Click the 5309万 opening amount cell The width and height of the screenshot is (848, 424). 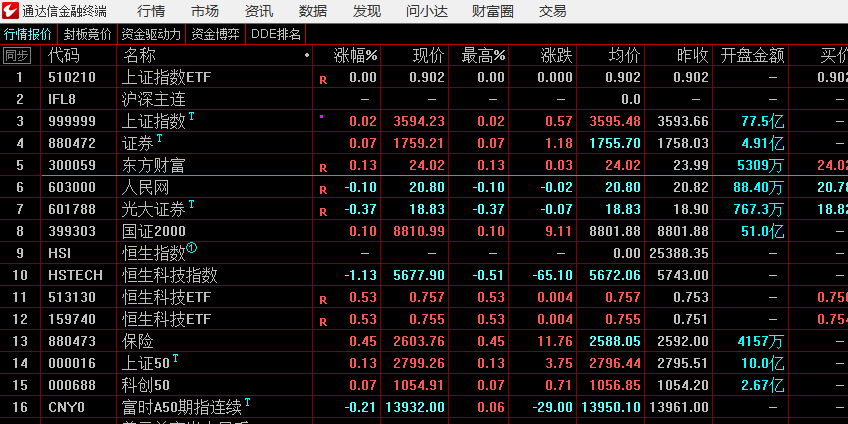click(761, 165)
